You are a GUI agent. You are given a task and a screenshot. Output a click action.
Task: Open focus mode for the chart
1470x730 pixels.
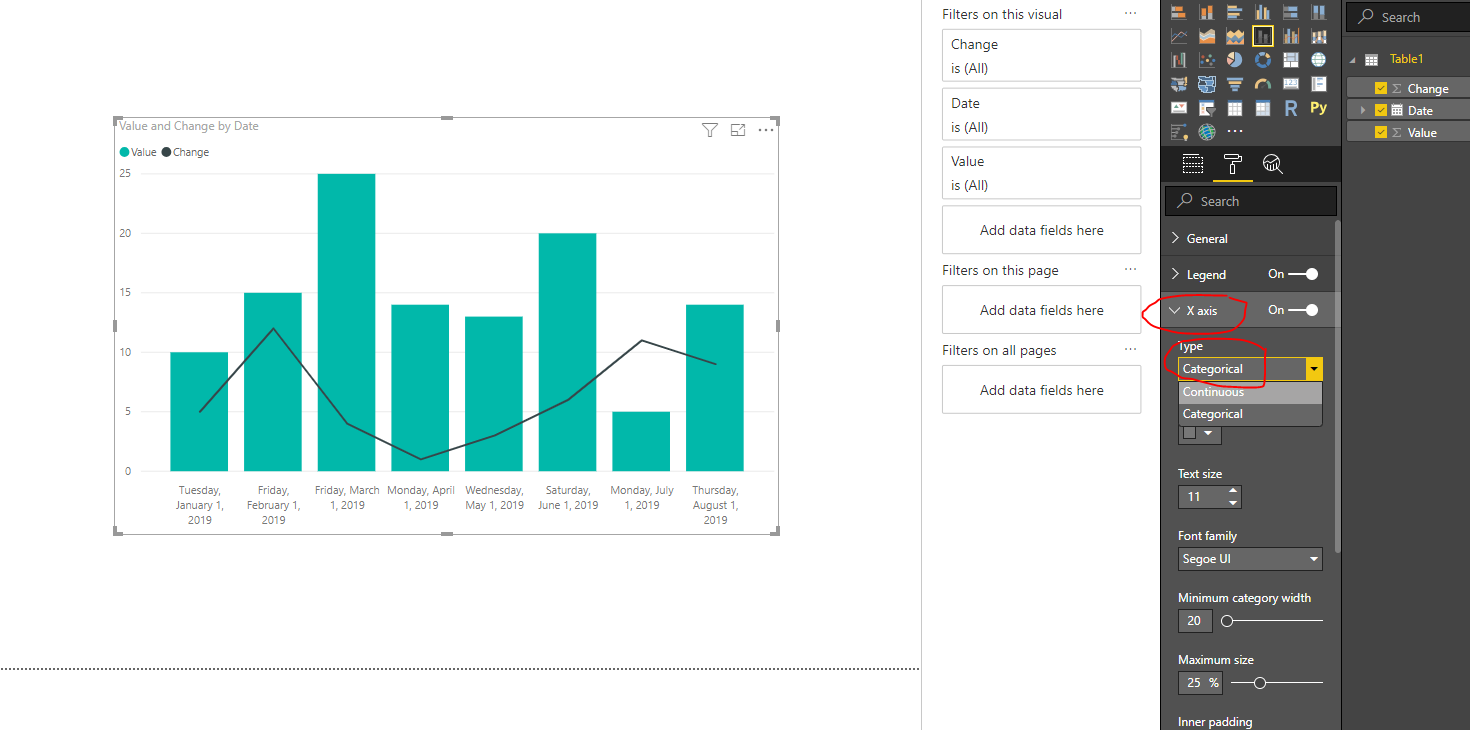click(738, 130)
